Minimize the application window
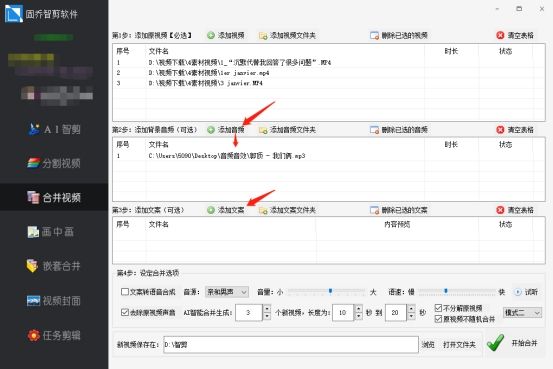Screen dimensions: 553x369 point(497,9)
